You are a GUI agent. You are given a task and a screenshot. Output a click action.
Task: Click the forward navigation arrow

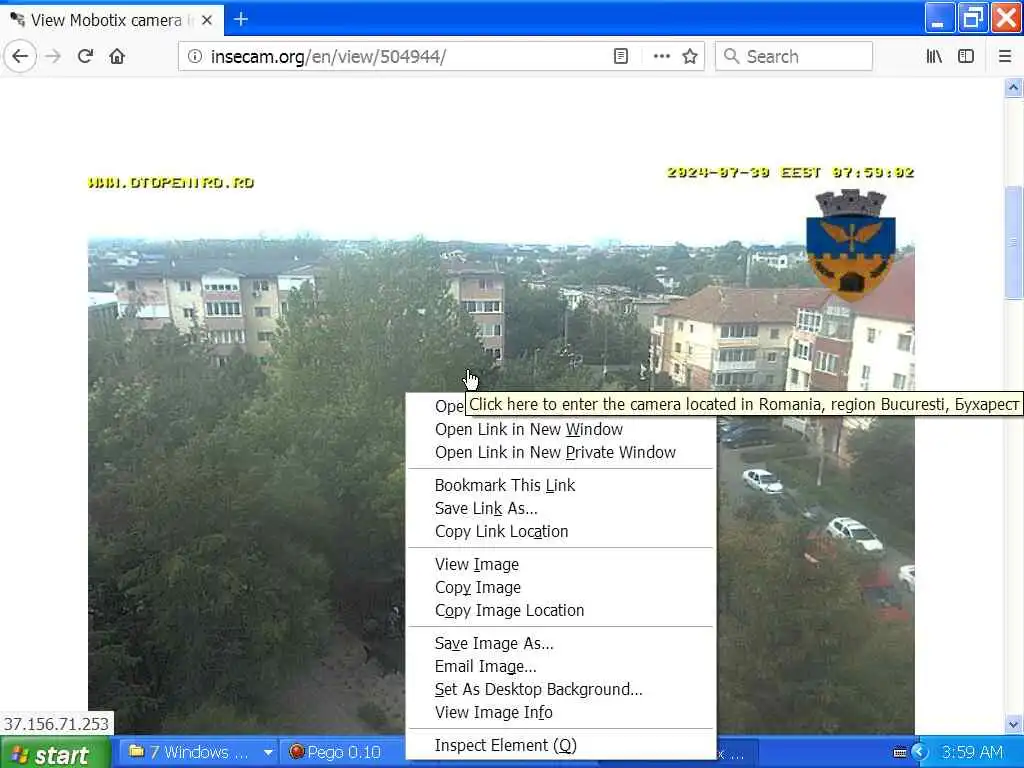[x=53, y=56]
